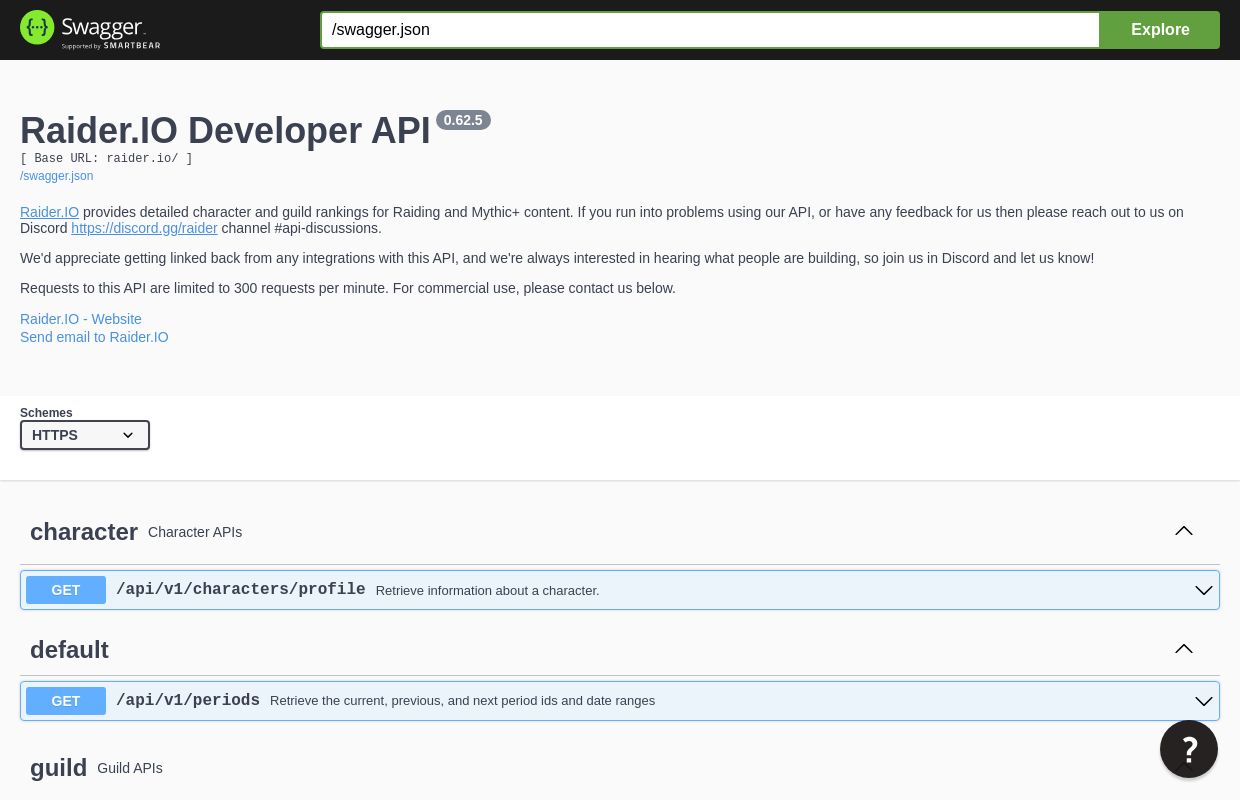Follow the Raider.IO link in description
The image size is (1240, 800).
pyautogui.click(x=49, y=212)
